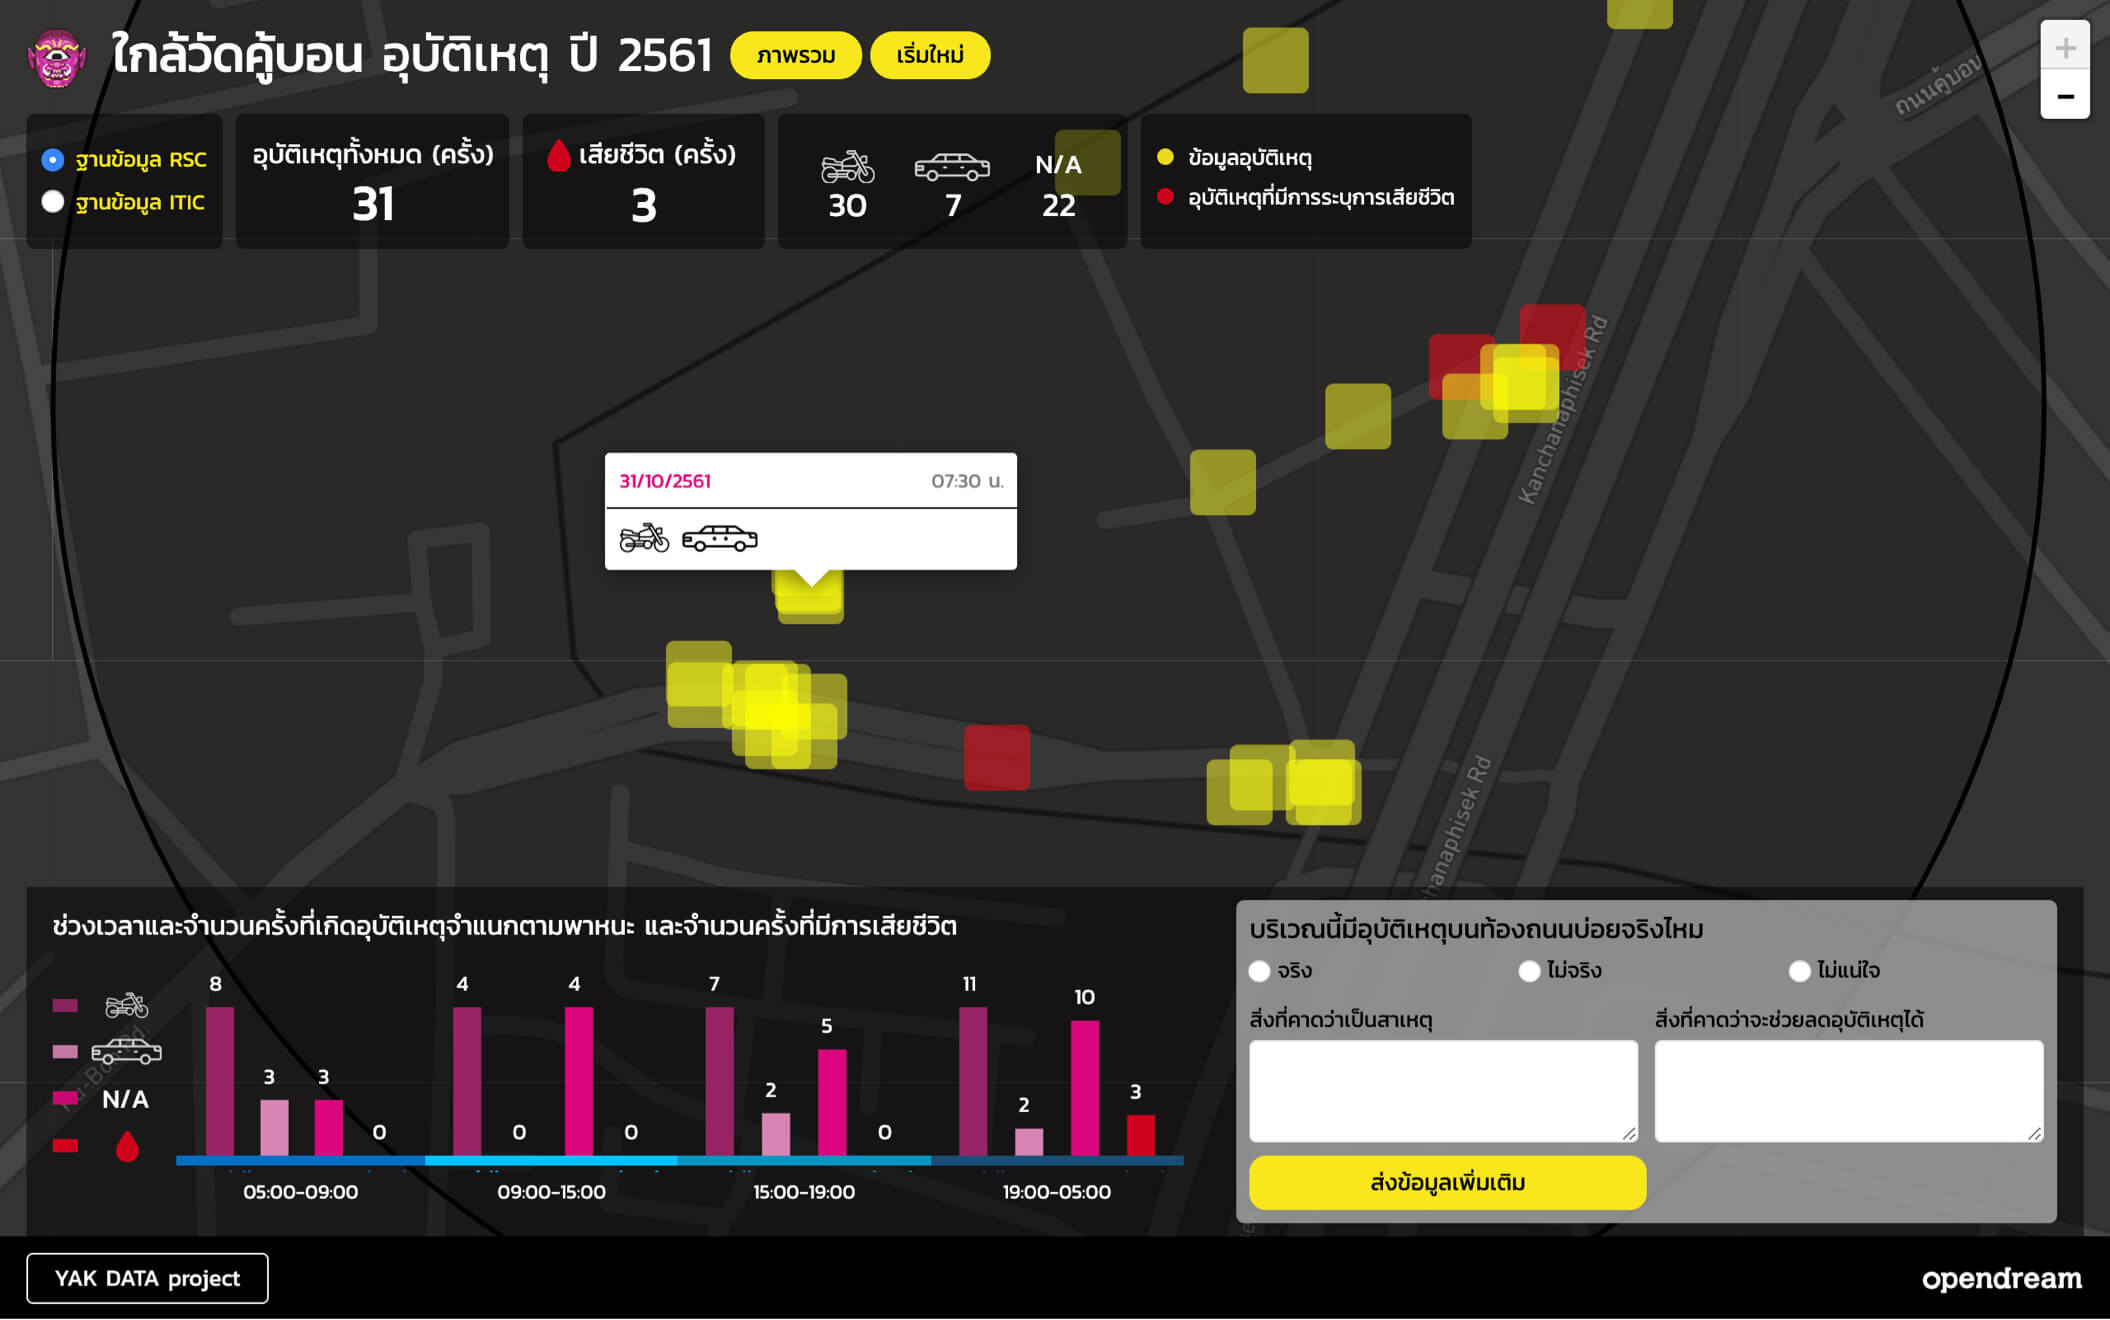Click the light pink car legend swatch
2110x1320 pixels.
click(65, 1052)
